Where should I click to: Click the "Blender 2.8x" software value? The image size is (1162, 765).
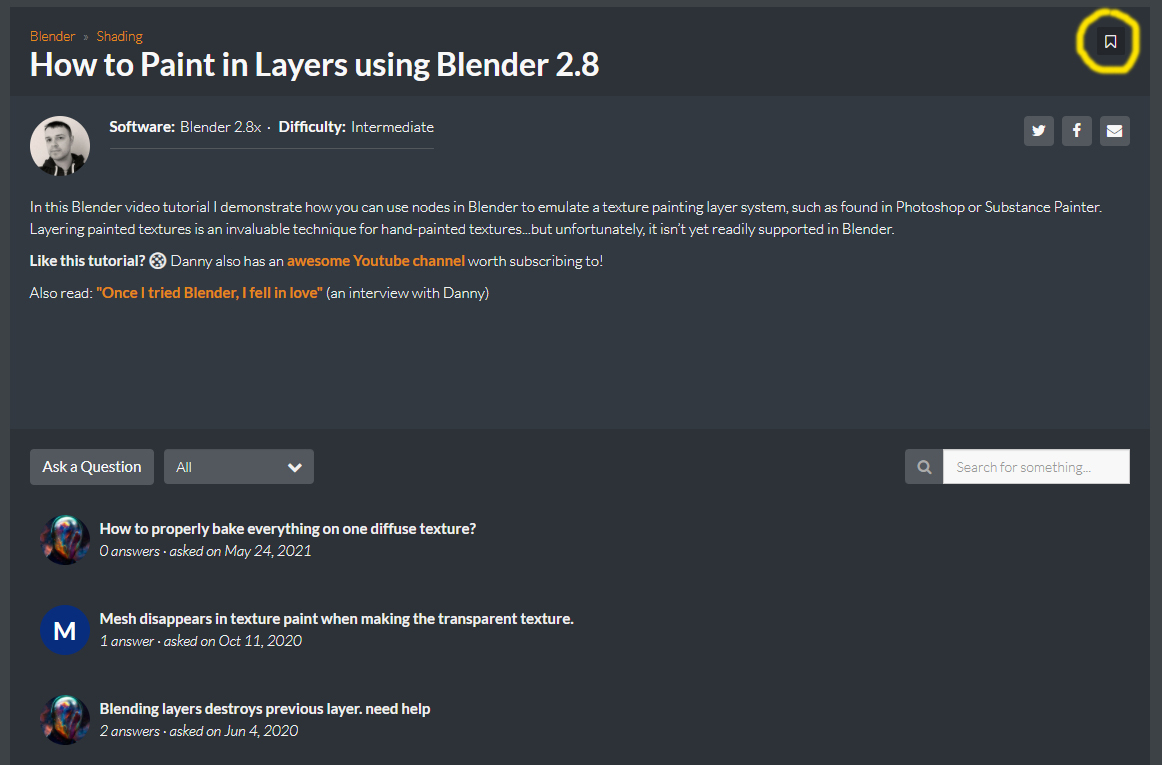[220, 128]
